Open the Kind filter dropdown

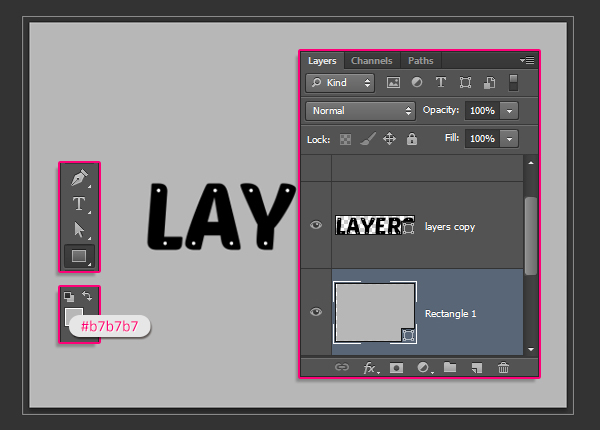click(x=340, y=83)
